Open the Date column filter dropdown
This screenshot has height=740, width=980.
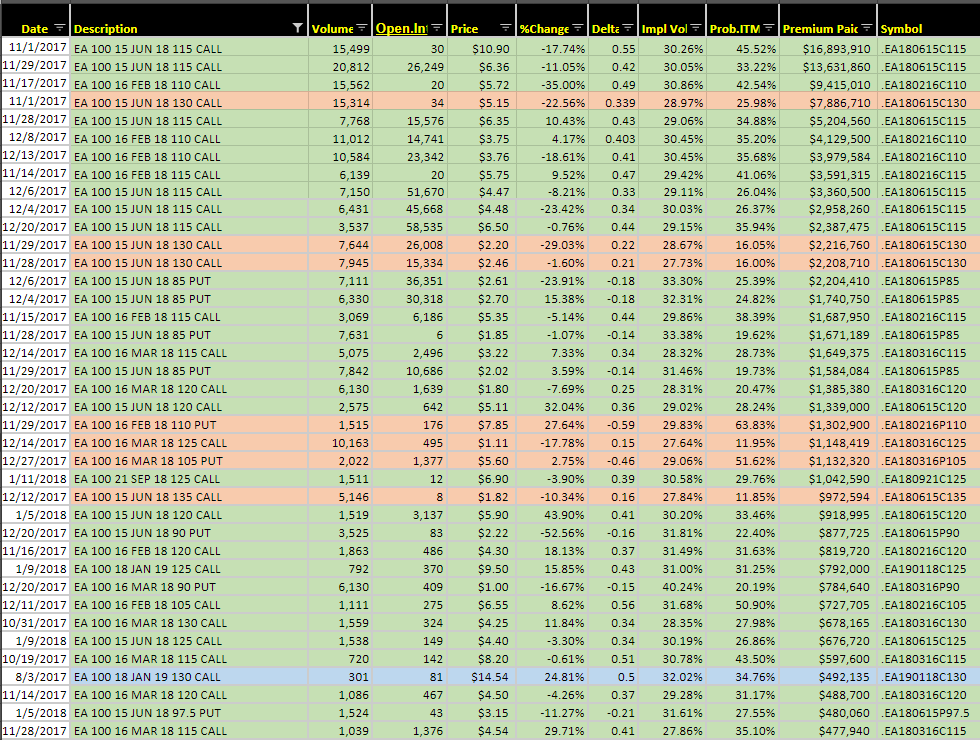59,28
